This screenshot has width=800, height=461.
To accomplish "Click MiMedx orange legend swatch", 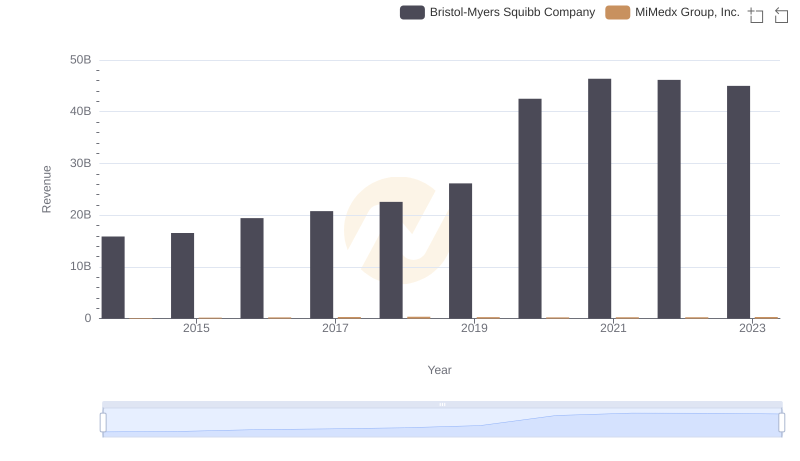I will [617, 12].
